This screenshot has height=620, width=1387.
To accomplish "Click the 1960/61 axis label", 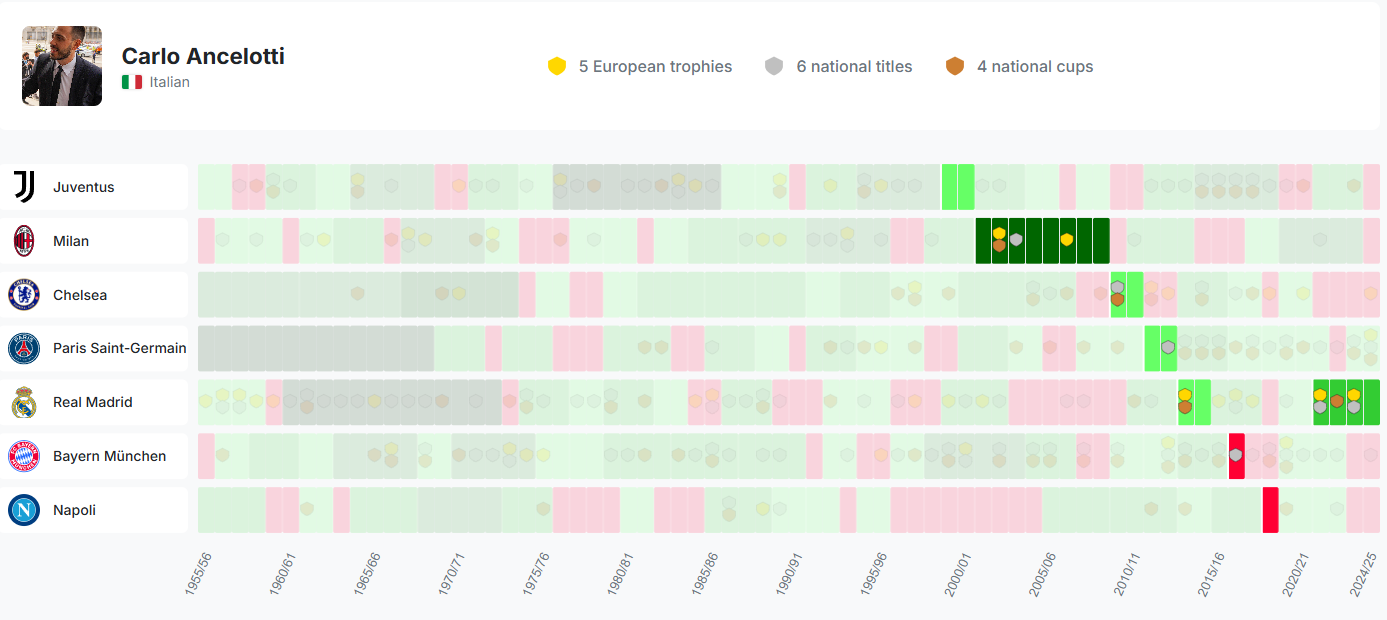I will (x=284, y=574).
